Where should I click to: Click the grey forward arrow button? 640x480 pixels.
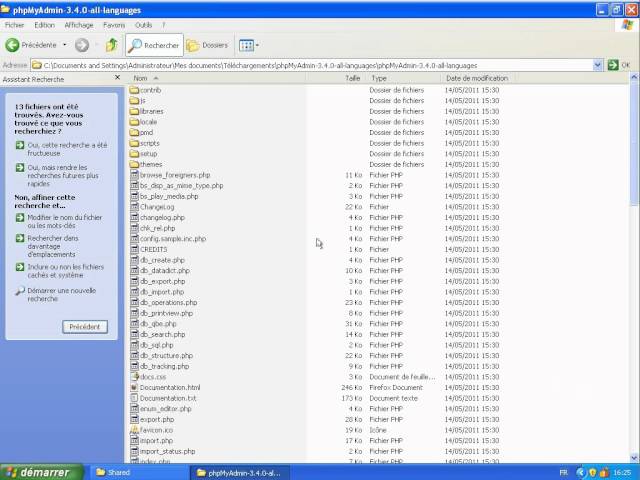pyautogui.click(x=82, y=45)
